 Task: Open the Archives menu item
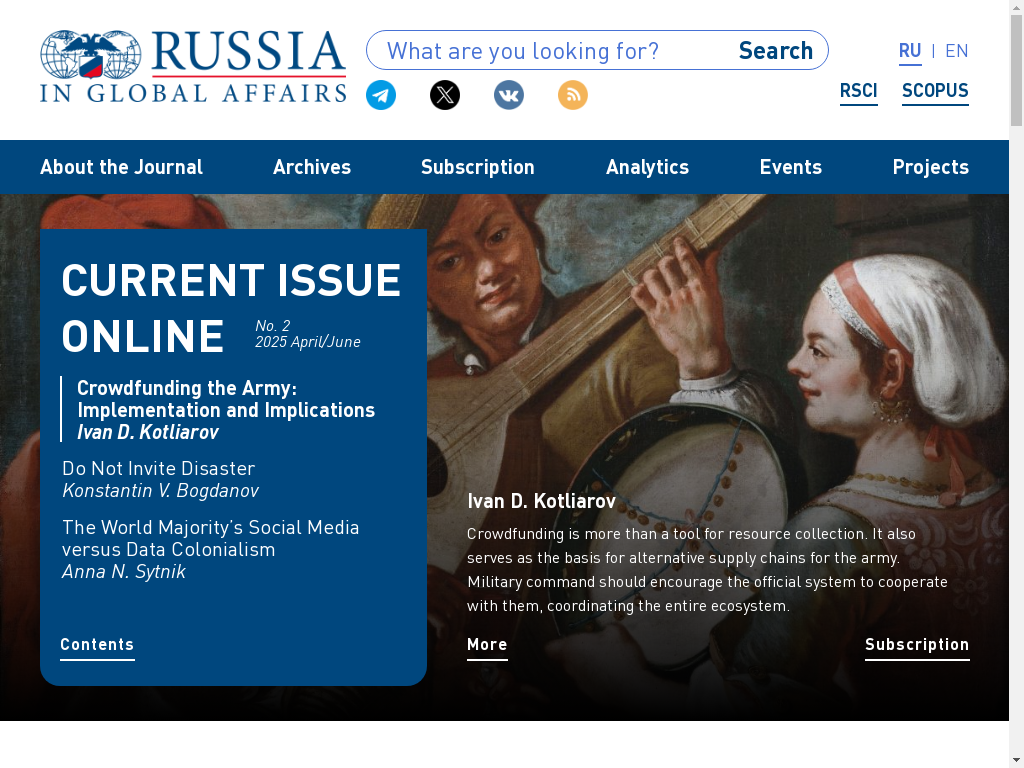tap(312, 167)
